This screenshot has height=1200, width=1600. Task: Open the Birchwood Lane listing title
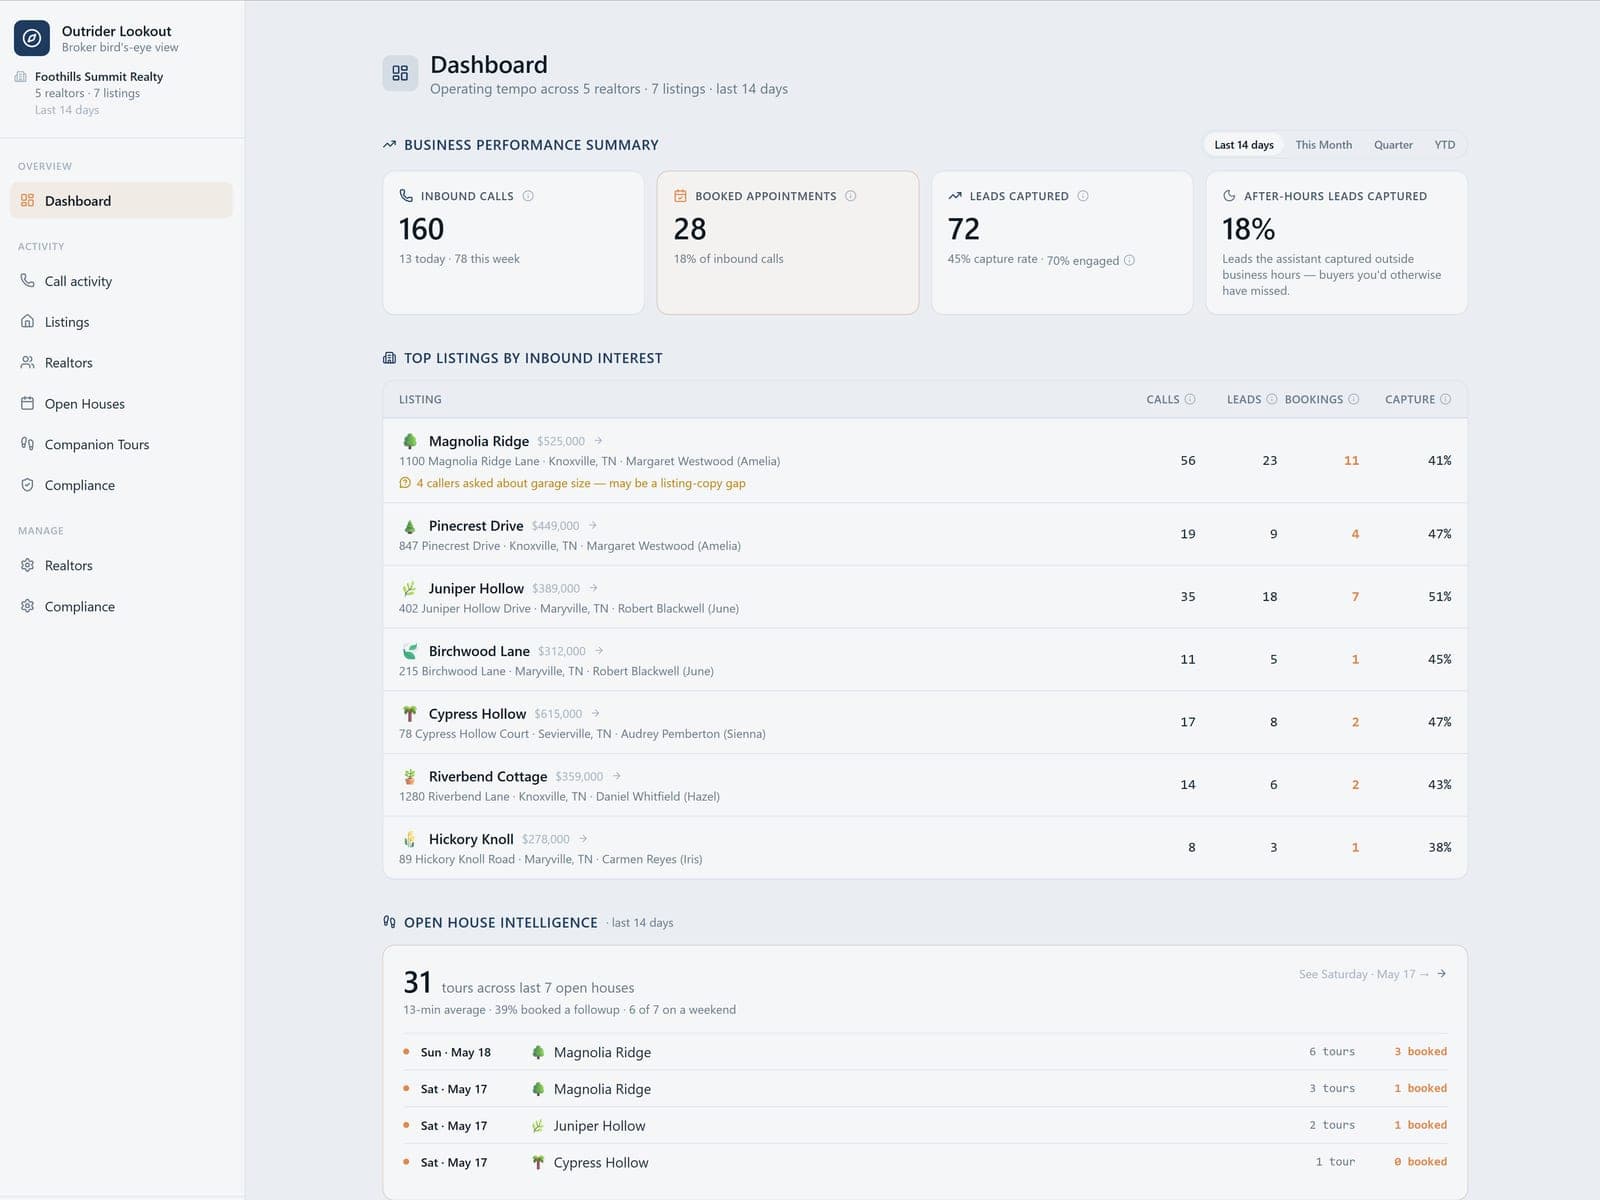[479, 651]
